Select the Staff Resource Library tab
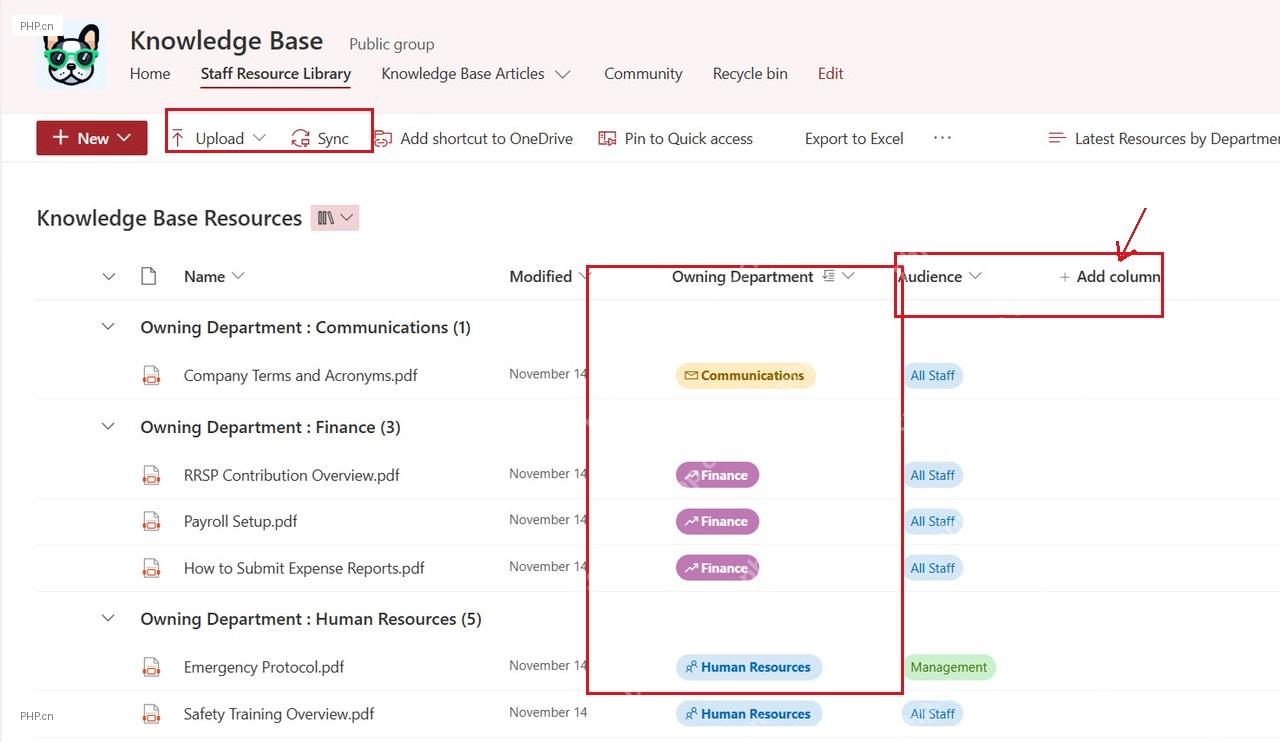Image resolution: width=1280 pixels, height=742 pixels. tap(276, 73)
